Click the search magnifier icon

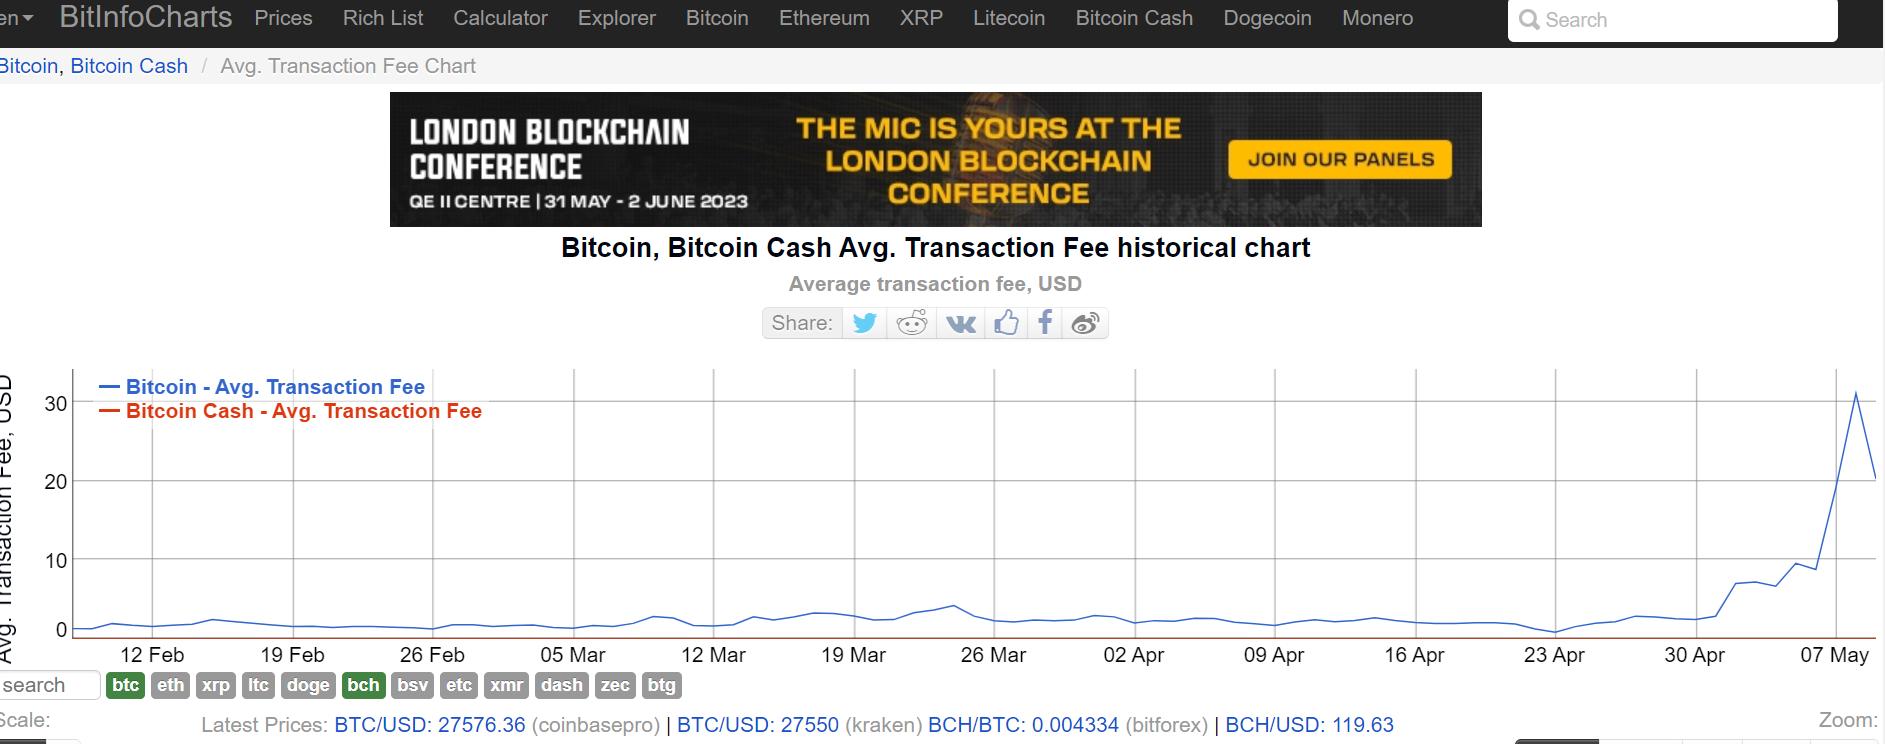click(x=1528, y=20)
